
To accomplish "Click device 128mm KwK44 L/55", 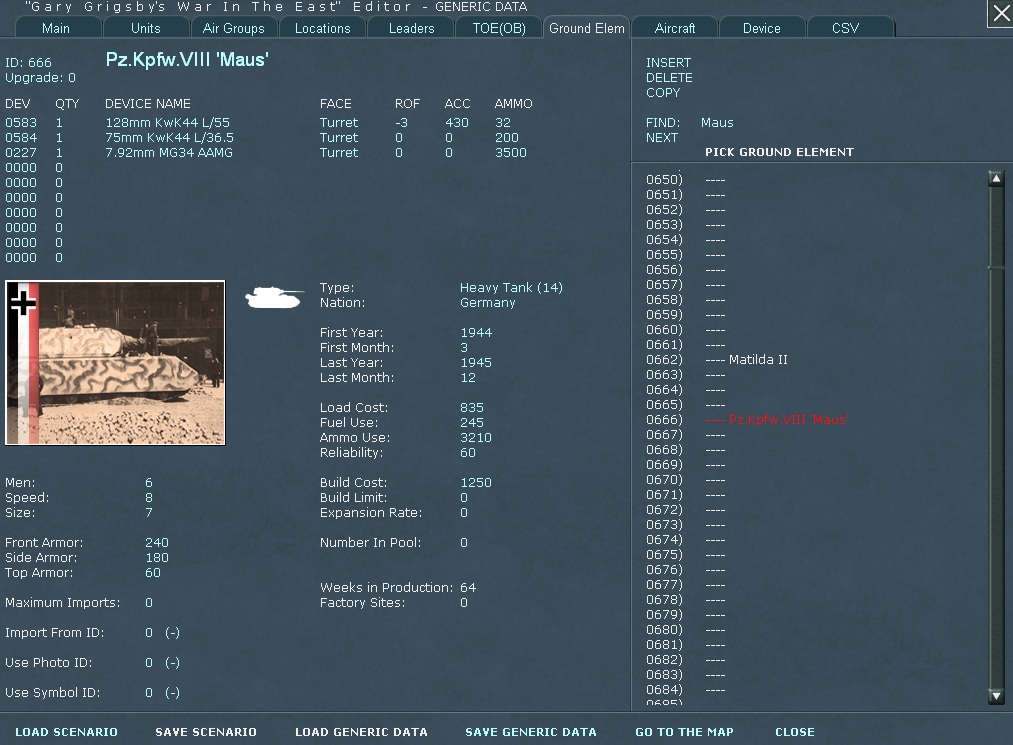I will tap(167, 123).
